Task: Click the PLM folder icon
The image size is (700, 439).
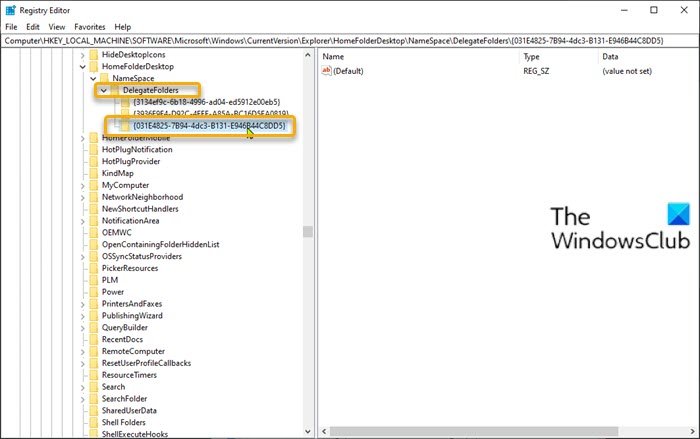Action: point(94,280)
